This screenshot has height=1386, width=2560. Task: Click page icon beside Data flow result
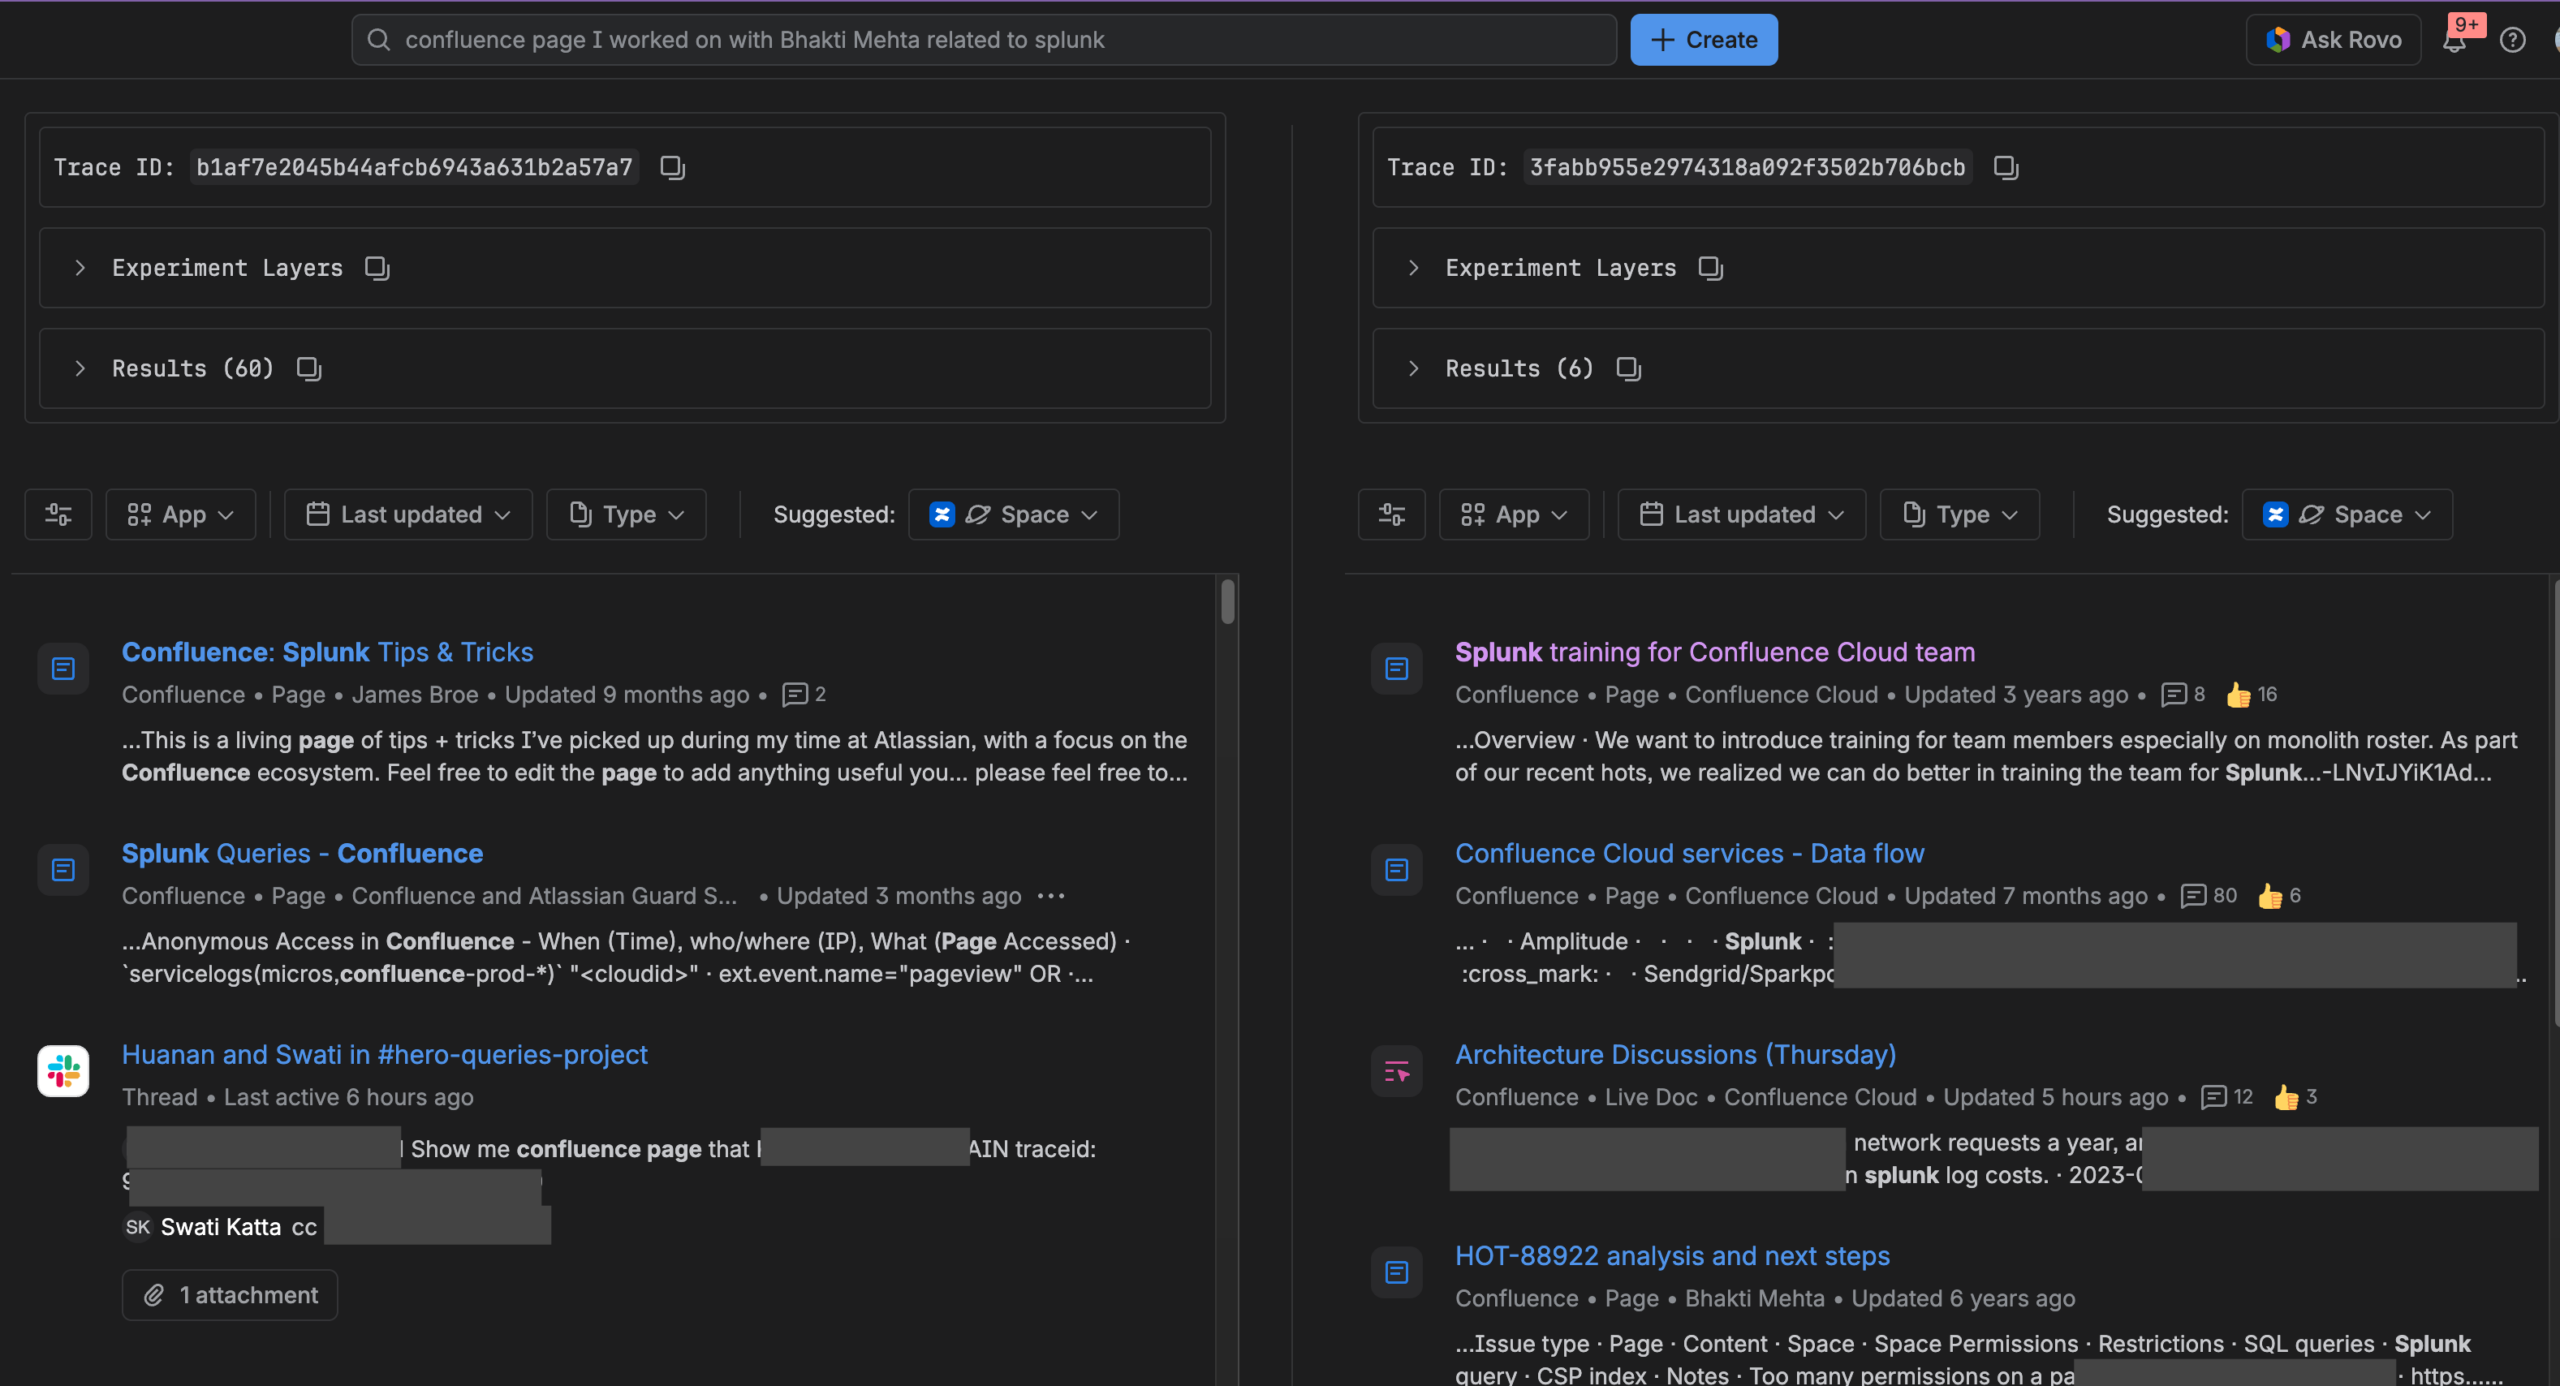1397,870
